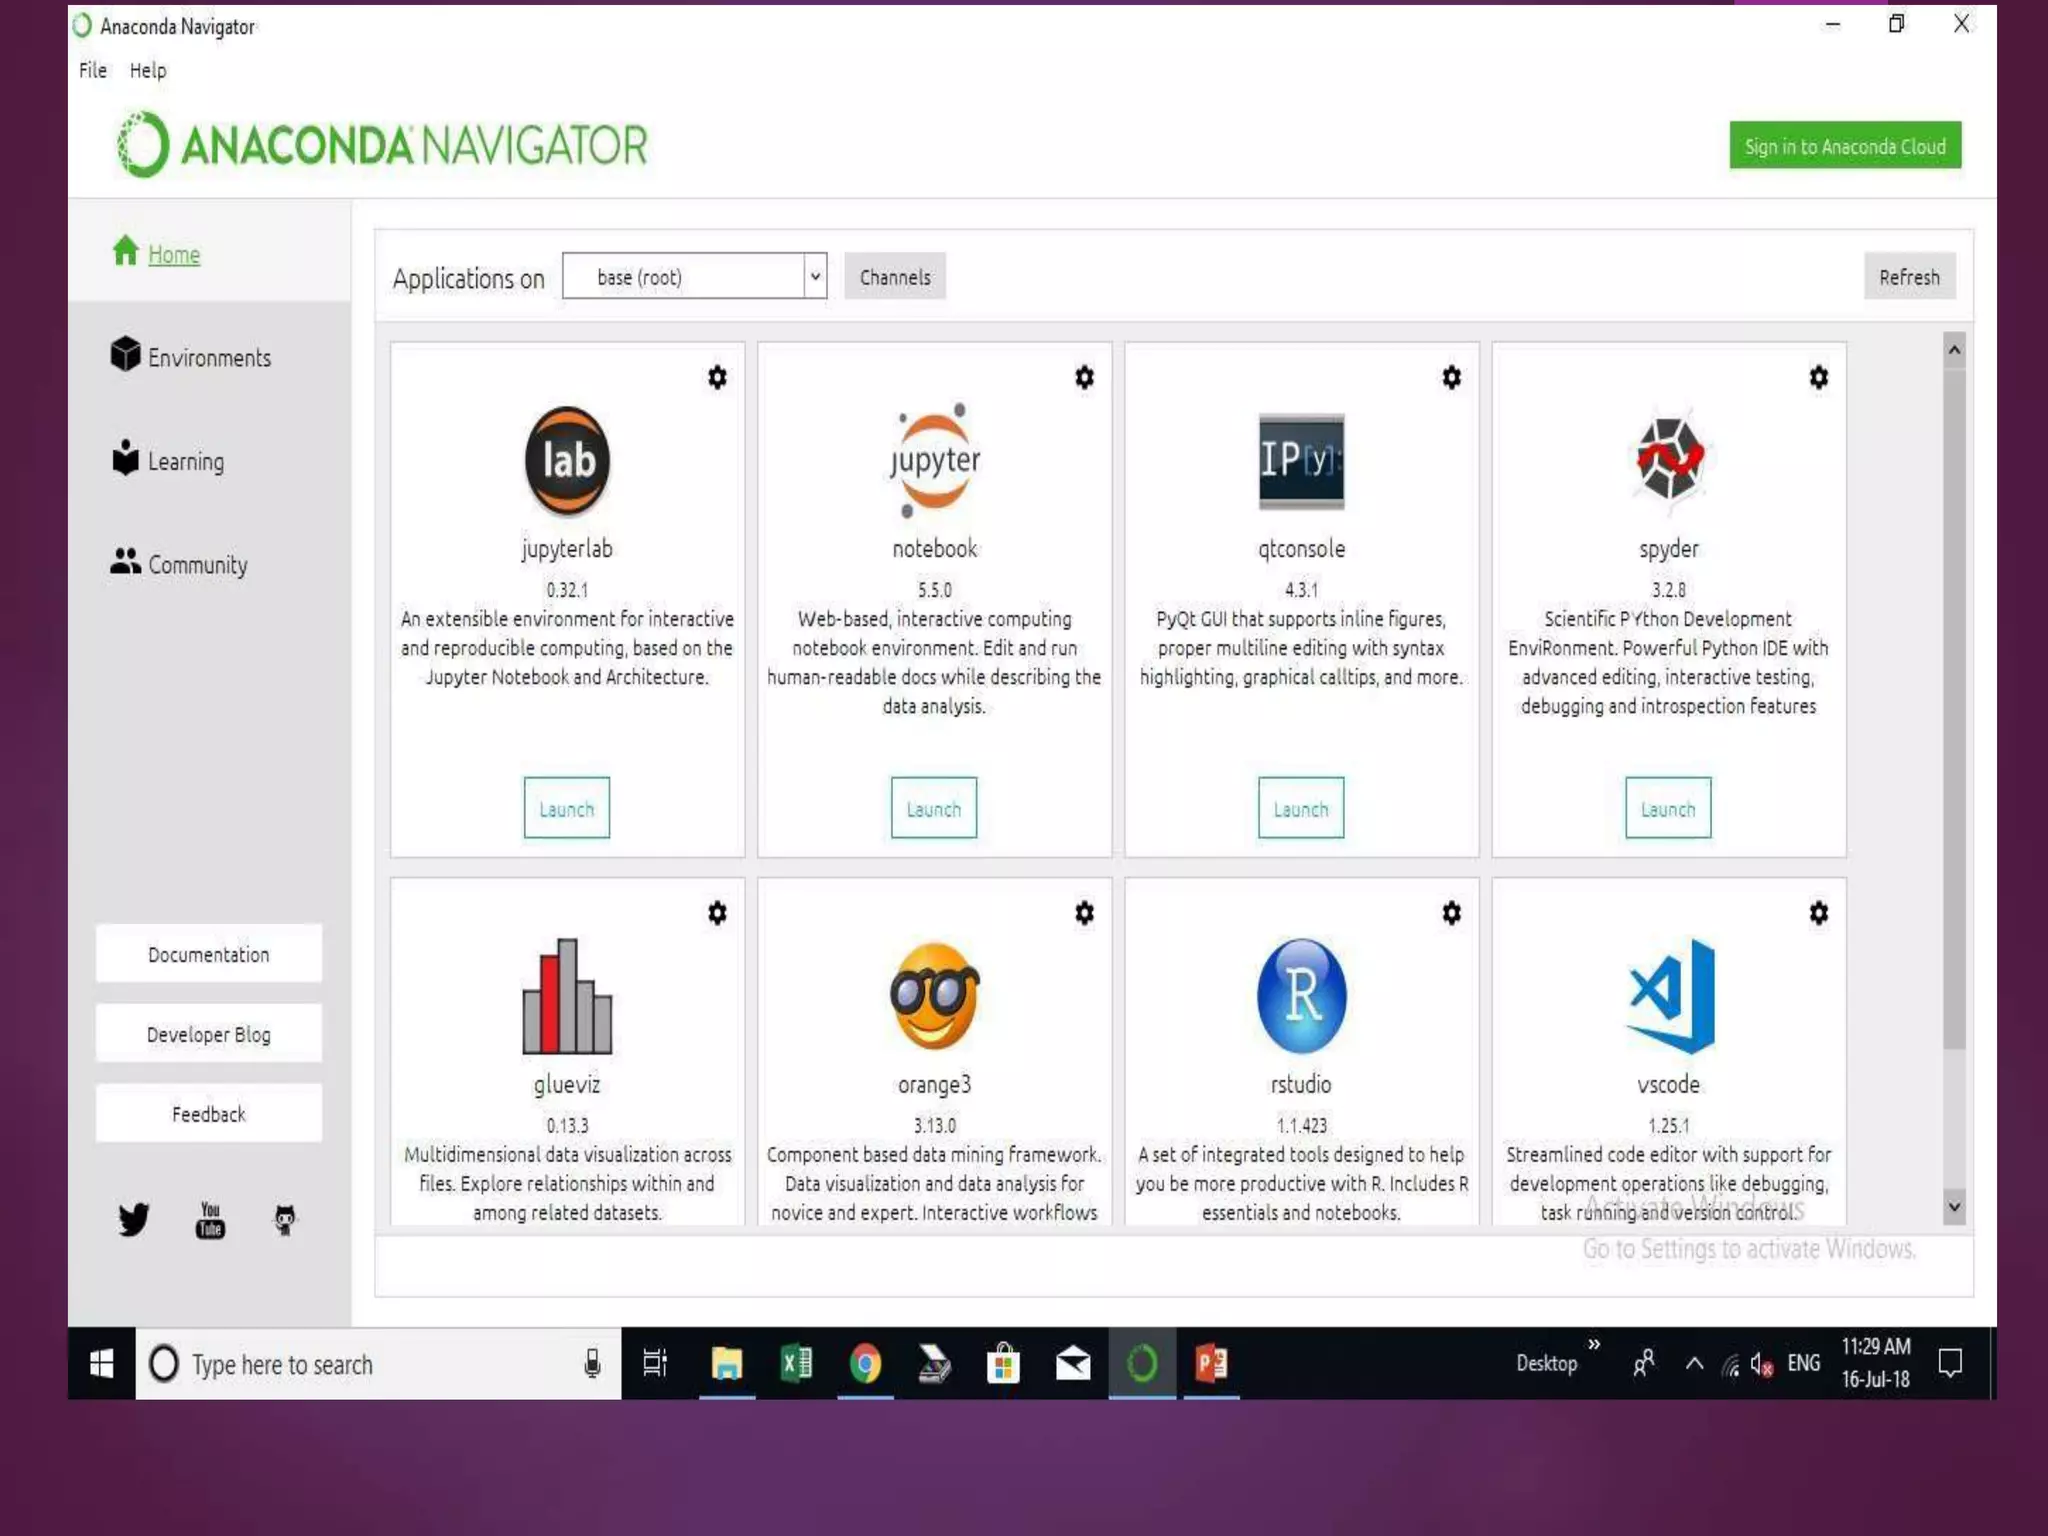Open the YouTube icon link

[210, 1220]
